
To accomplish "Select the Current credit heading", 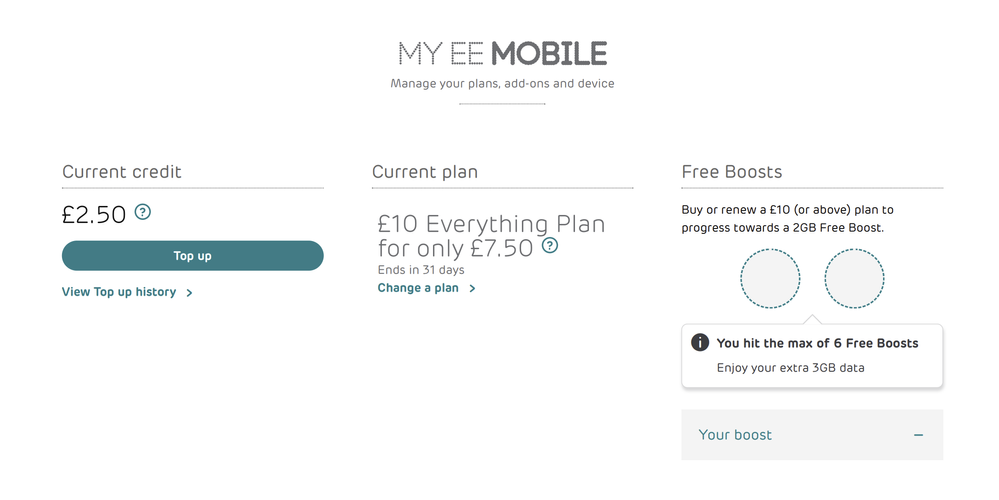I will 122,172.
